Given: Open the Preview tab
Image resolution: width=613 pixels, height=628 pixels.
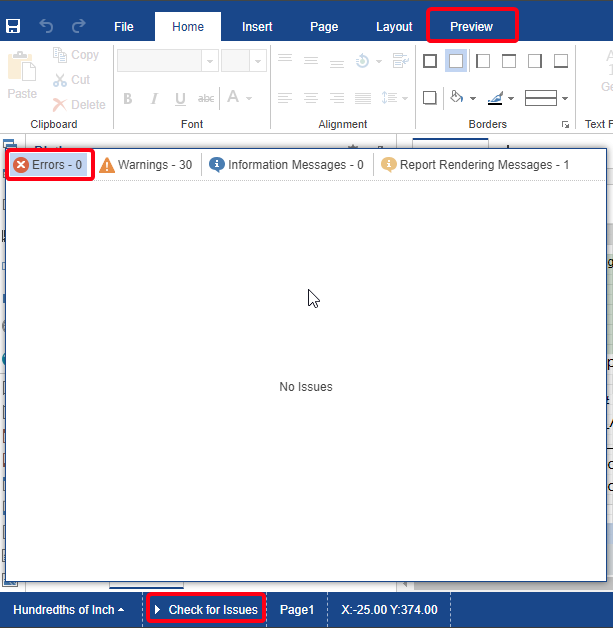Looking at the screenshot, I should 471,27.
